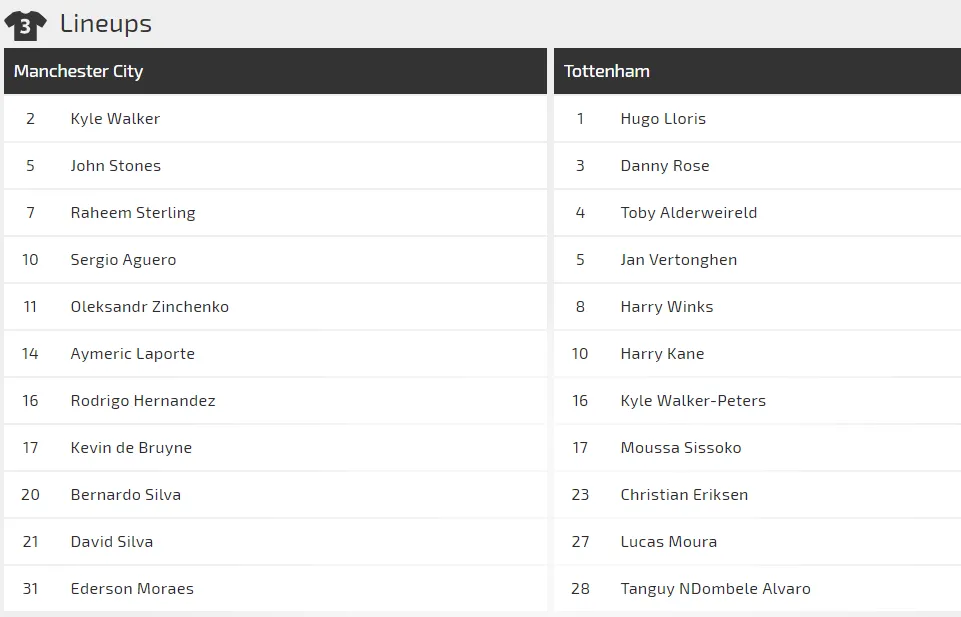Open Hugo Lloris's player link
961x617 pixels.
pos(663,119)
